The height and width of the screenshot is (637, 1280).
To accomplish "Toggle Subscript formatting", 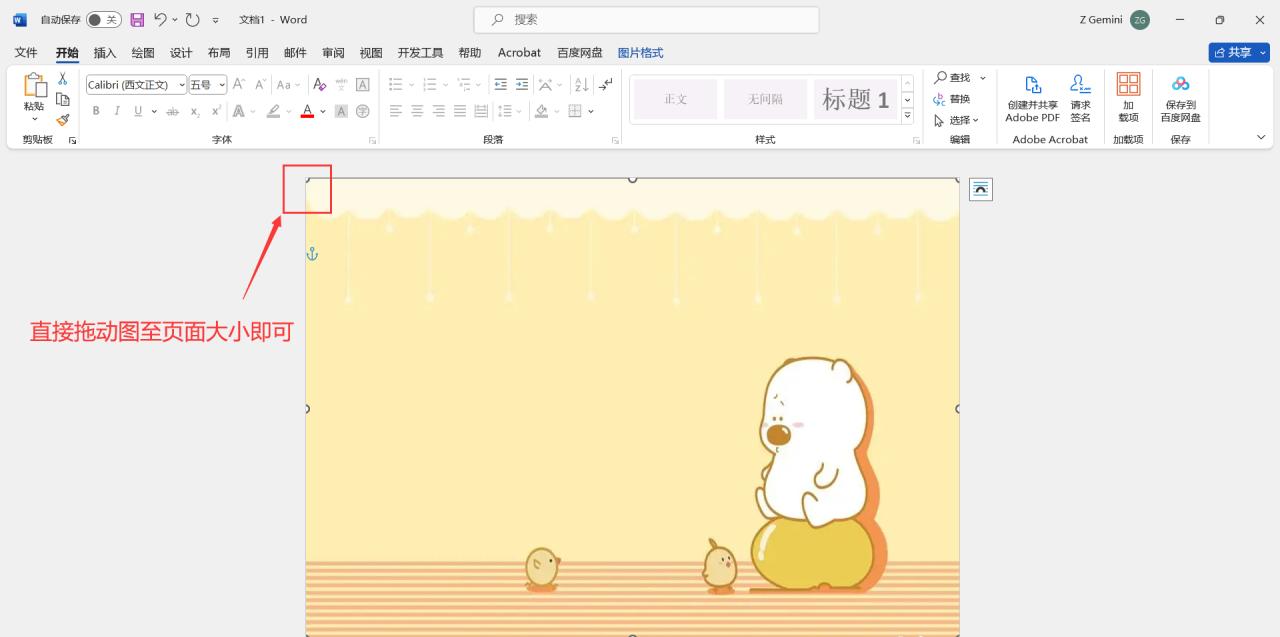I will (x=195, y=111).
